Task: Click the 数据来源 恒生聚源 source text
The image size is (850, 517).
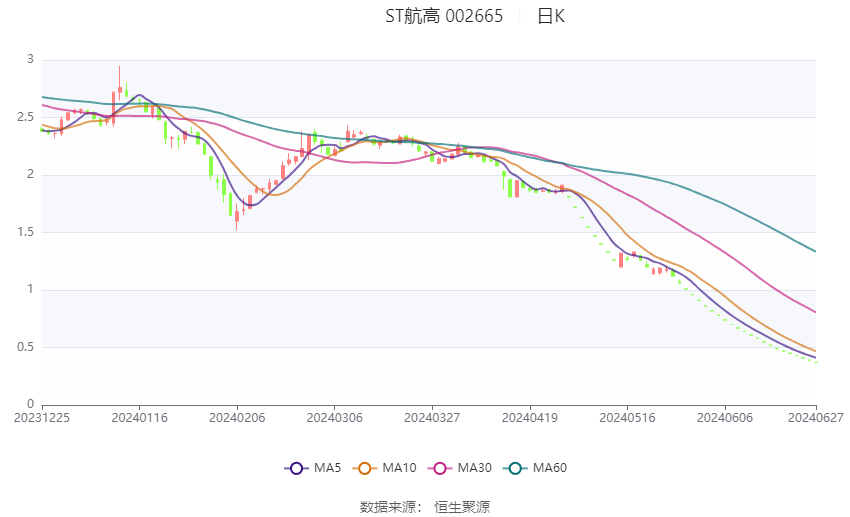Action: [x=424, y=507]
